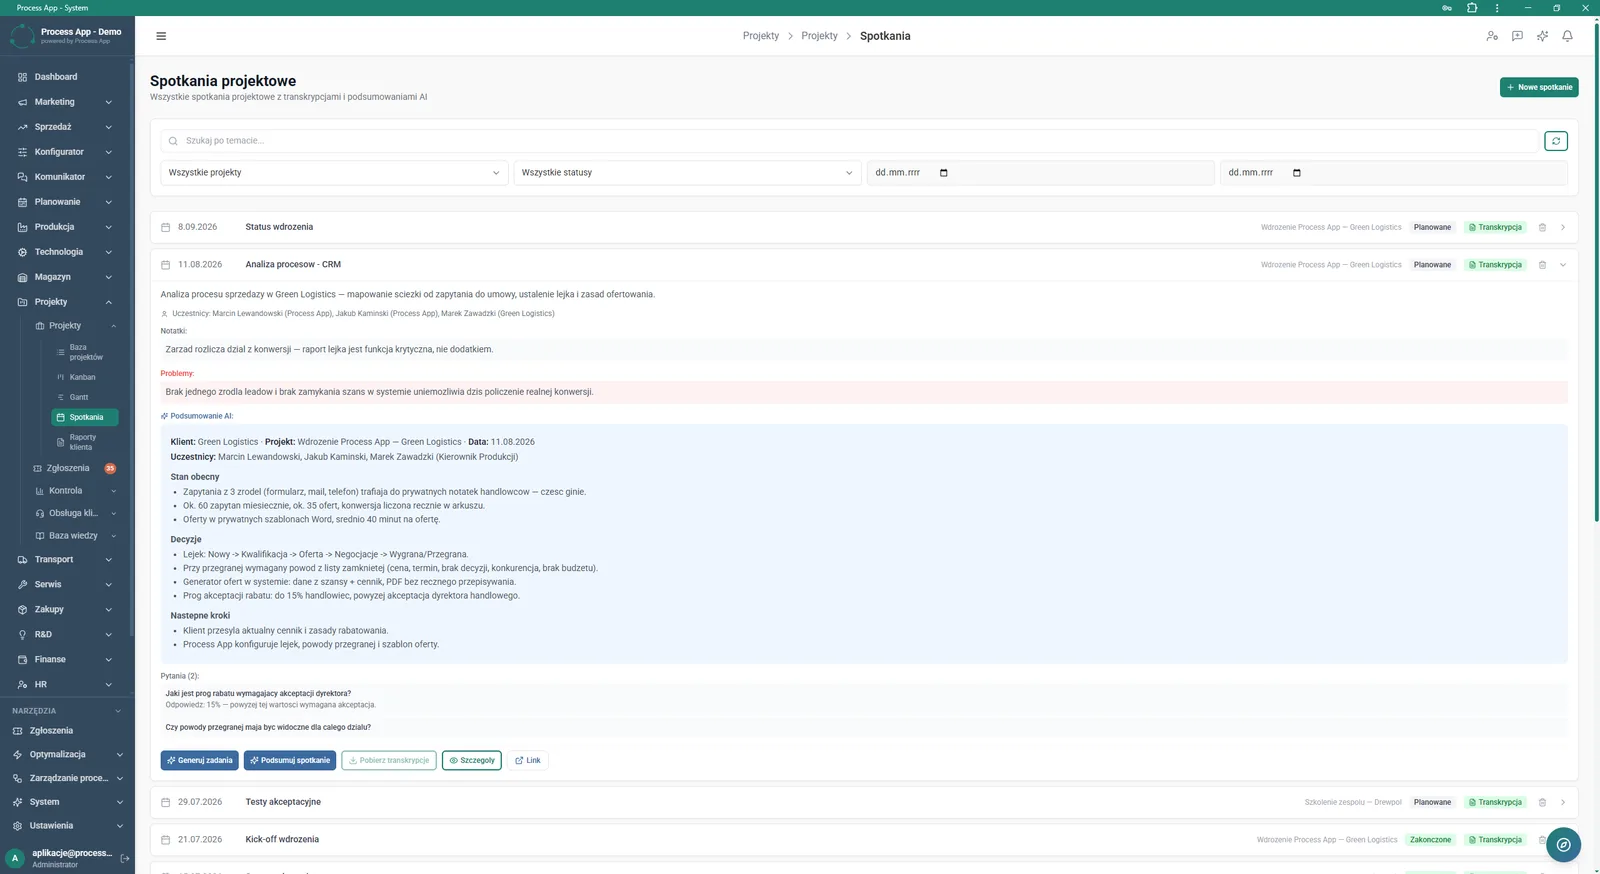Screen dimensions: 1600x874
Task: Click the key icon in title bar
Action: pos(1446,8)
